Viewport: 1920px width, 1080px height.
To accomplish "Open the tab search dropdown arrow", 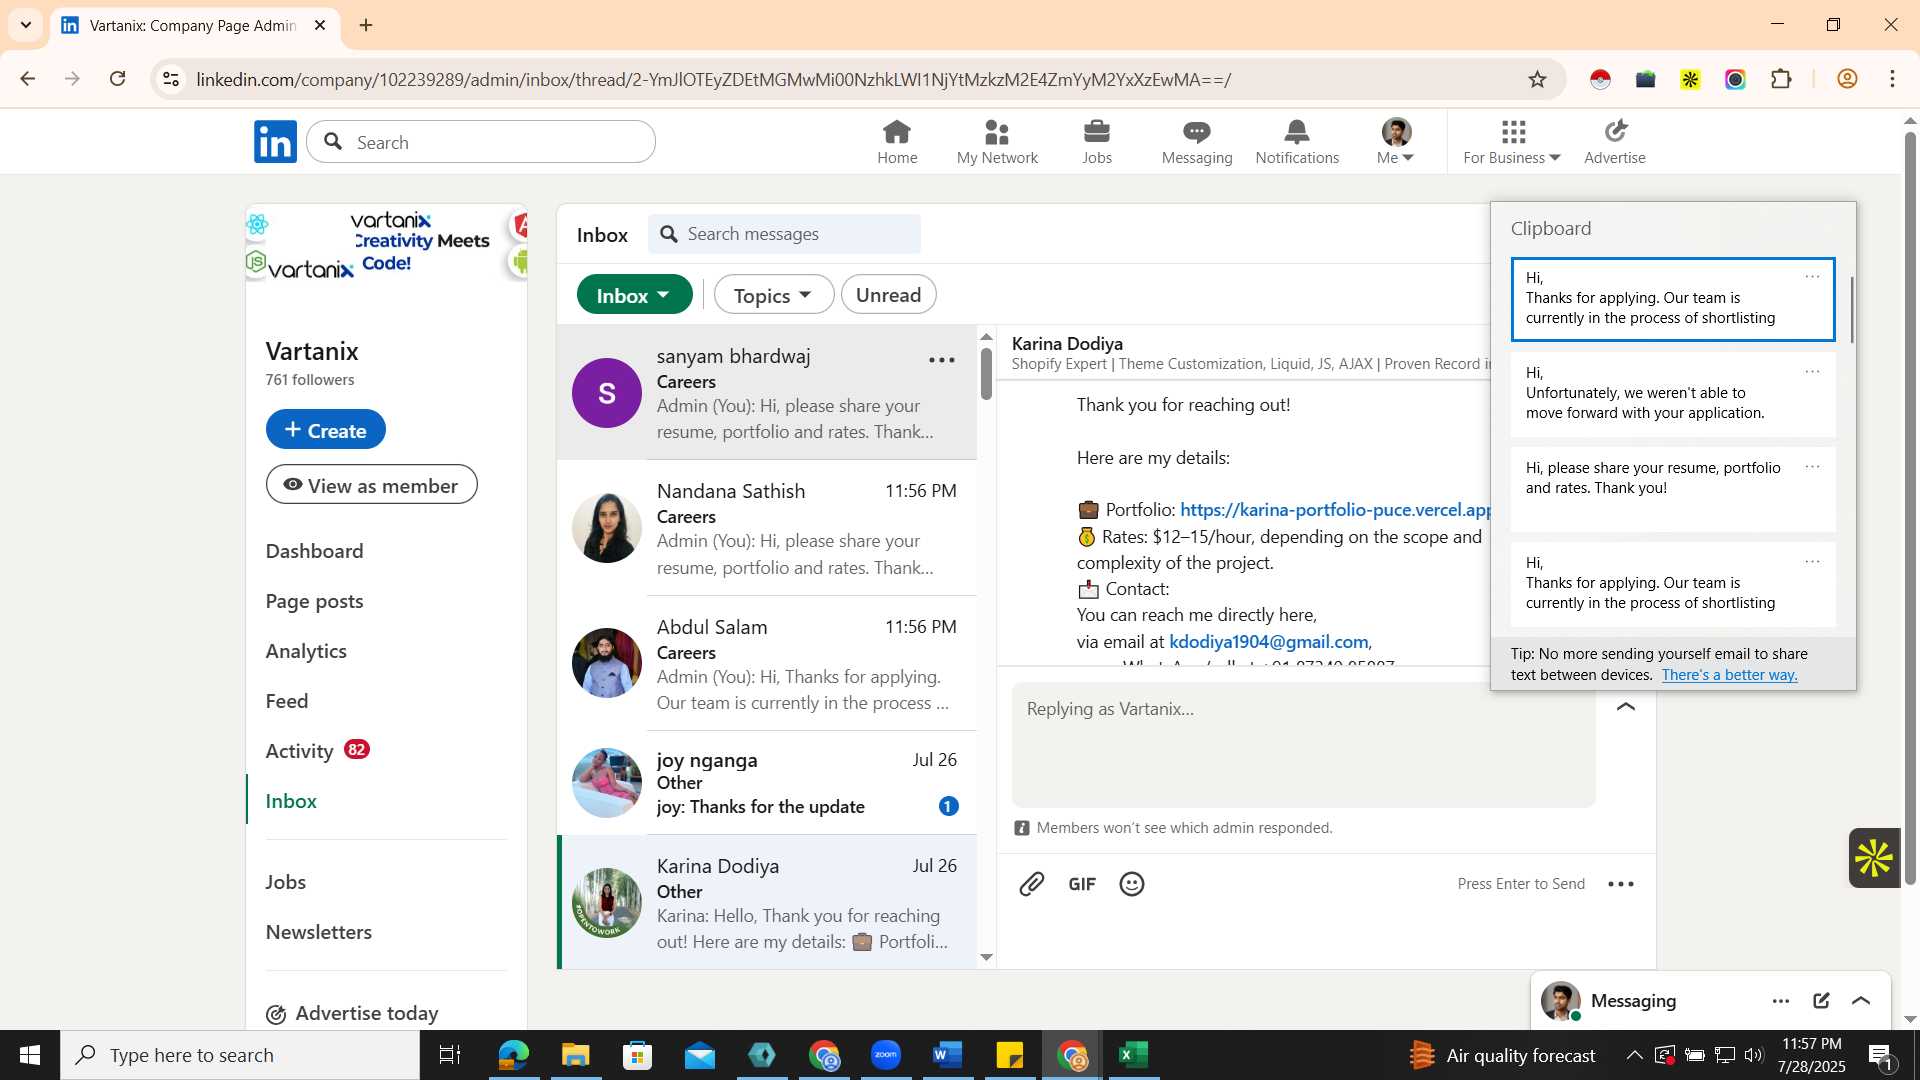I will coord(26,25).
